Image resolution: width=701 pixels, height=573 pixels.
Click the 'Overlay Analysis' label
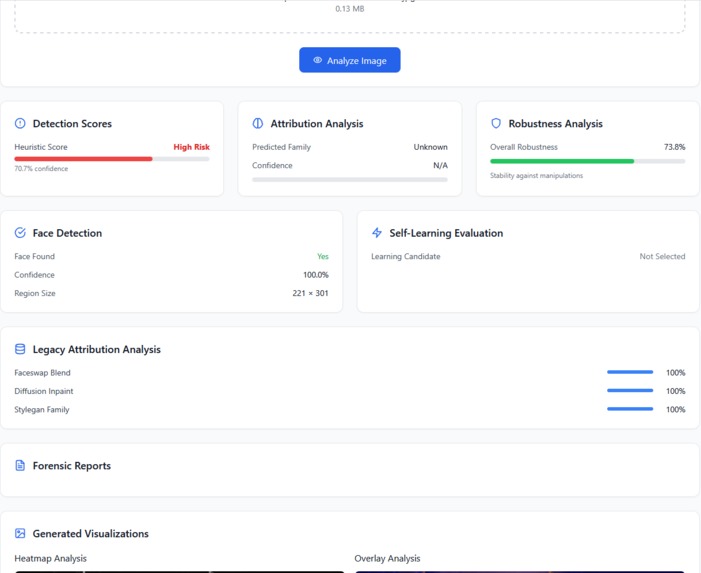(x=387, y=558)
